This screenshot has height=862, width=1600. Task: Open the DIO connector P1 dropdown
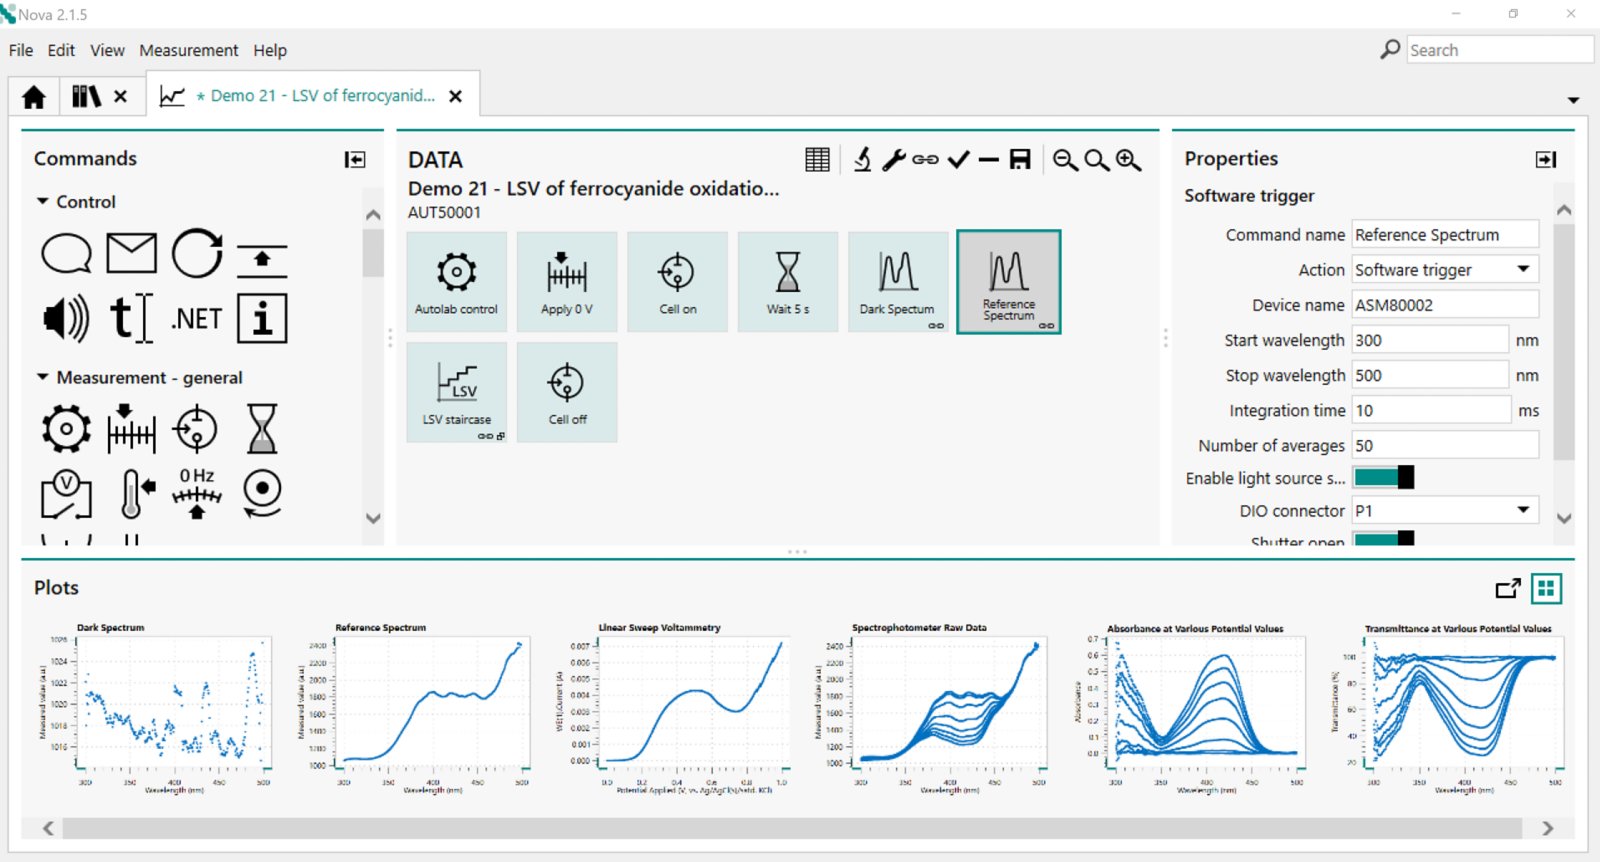coord(1445,511)
